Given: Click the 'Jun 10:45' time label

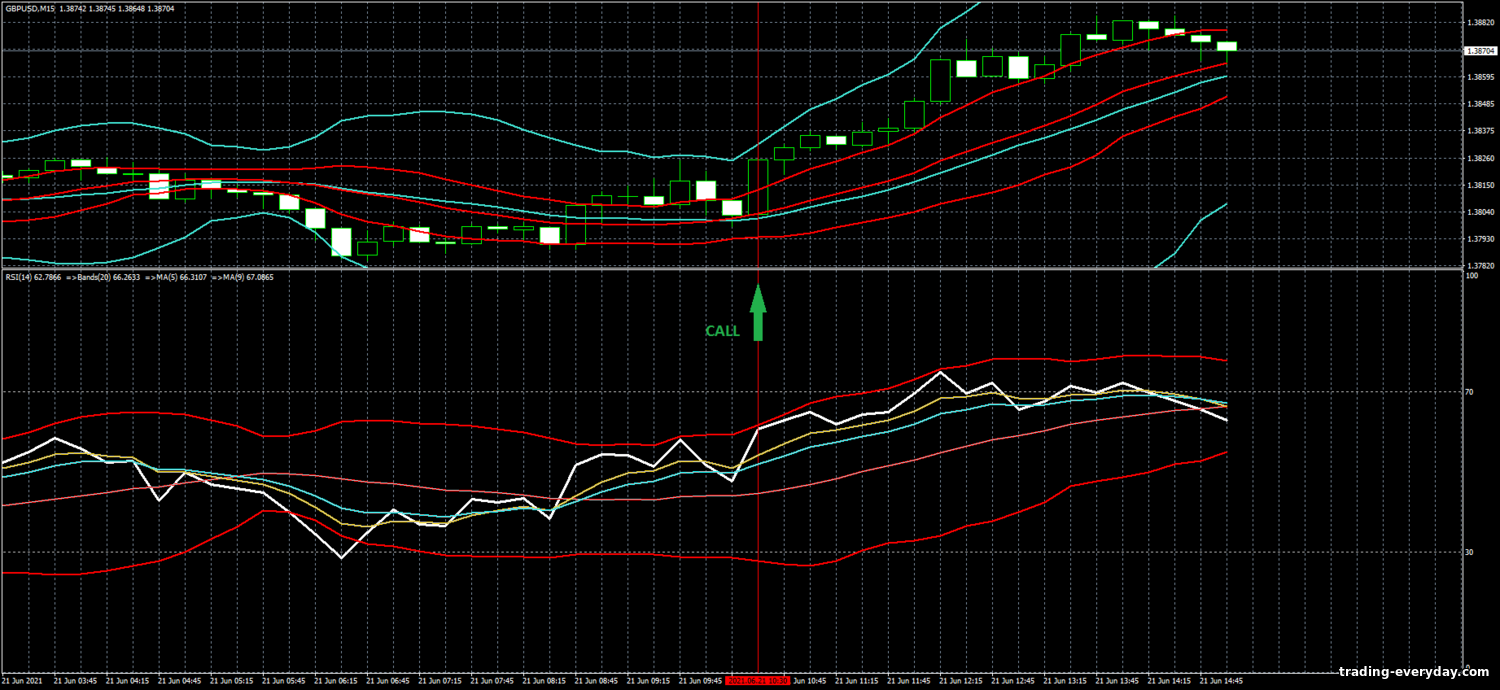Looking at the screenshot, I should tap(809, 681).
